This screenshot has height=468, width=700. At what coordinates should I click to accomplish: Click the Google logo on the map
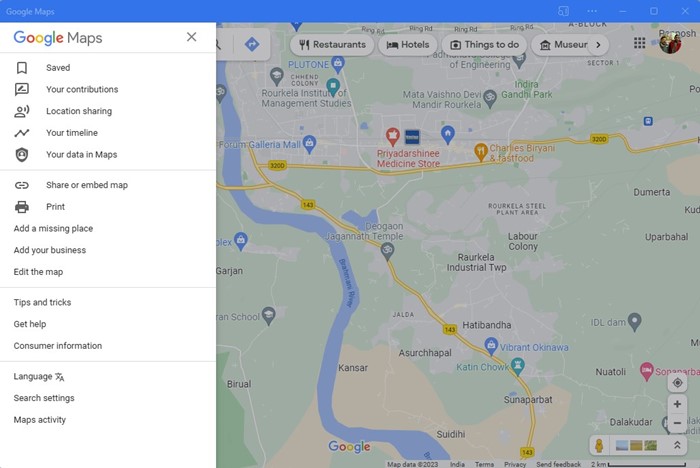coord(349,446)
